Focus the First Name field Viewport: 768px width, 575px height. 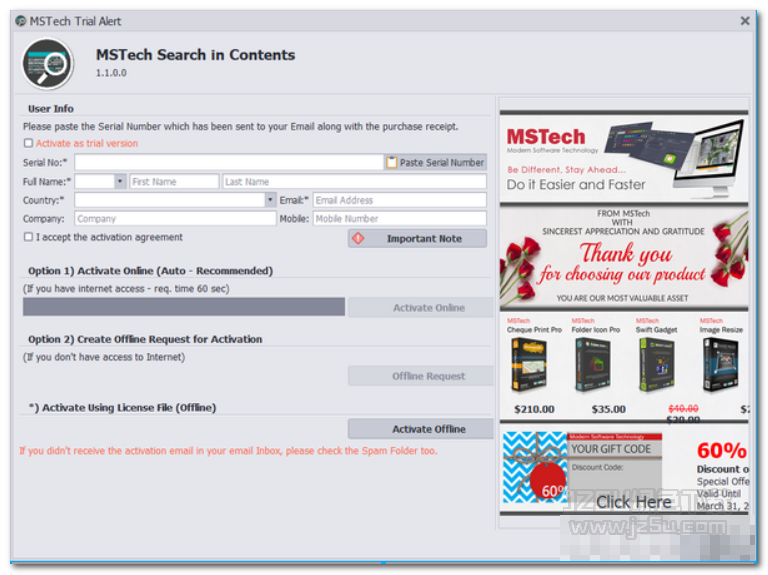tap(174, 182)
